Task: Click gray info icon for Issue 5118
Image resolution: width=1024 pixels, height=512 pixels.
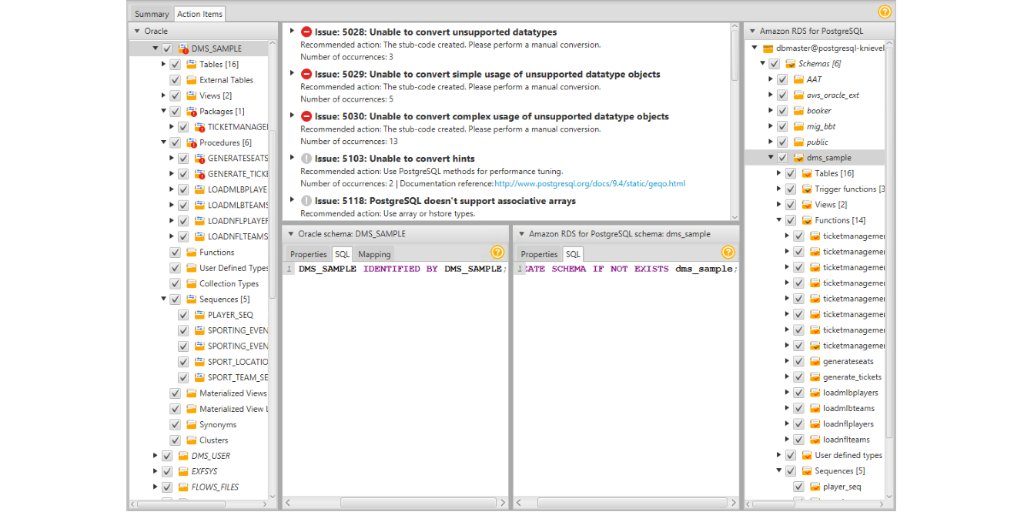Action: pyautogui.click(x=306, y=201)
